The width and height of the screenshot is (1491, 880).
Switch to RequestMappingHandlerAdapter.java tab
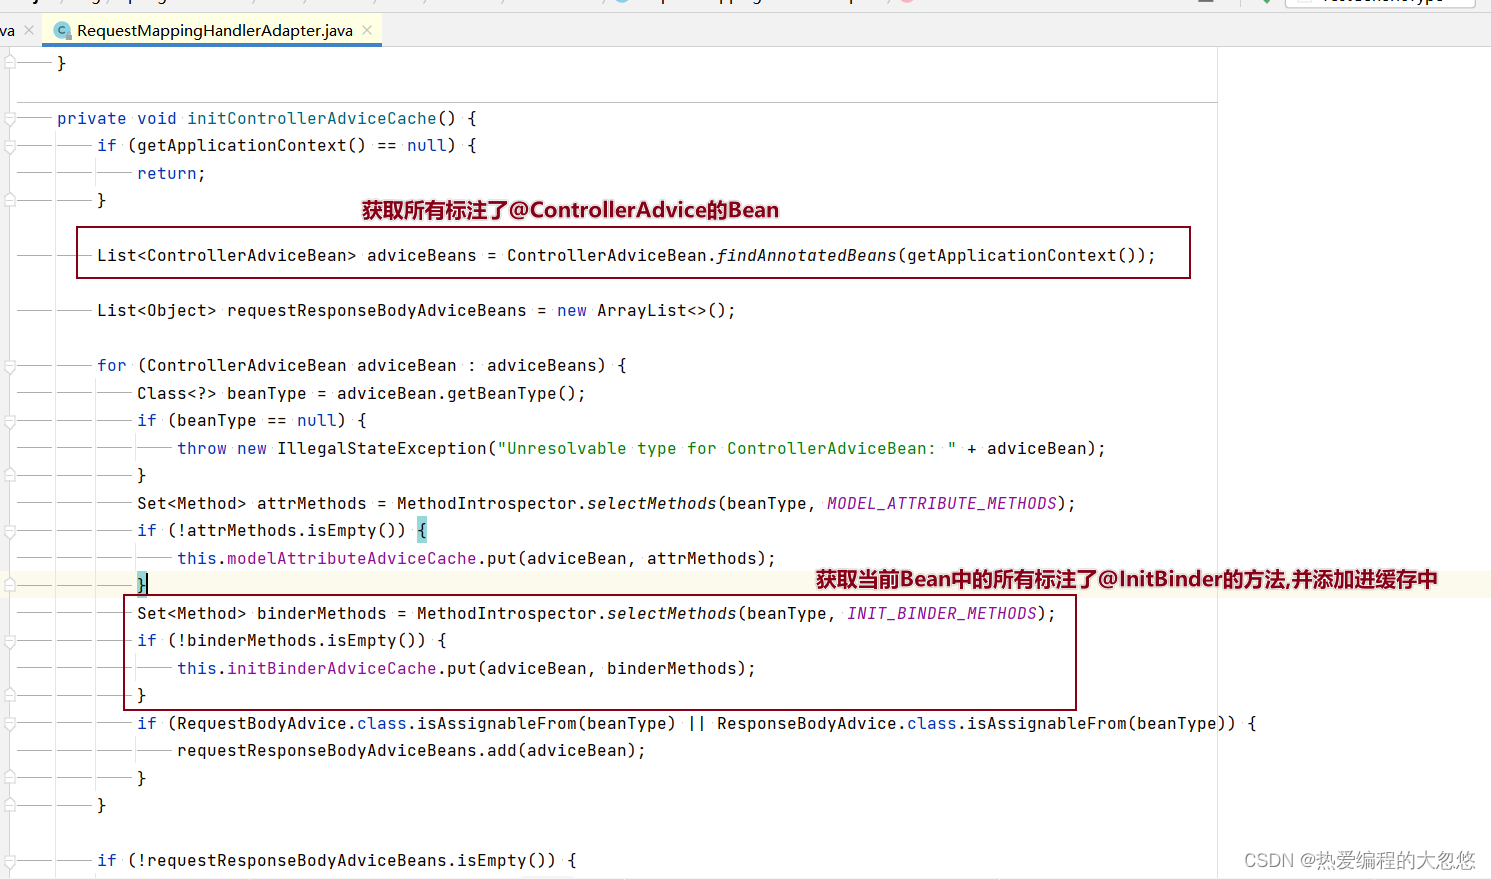tap(214, 30)
